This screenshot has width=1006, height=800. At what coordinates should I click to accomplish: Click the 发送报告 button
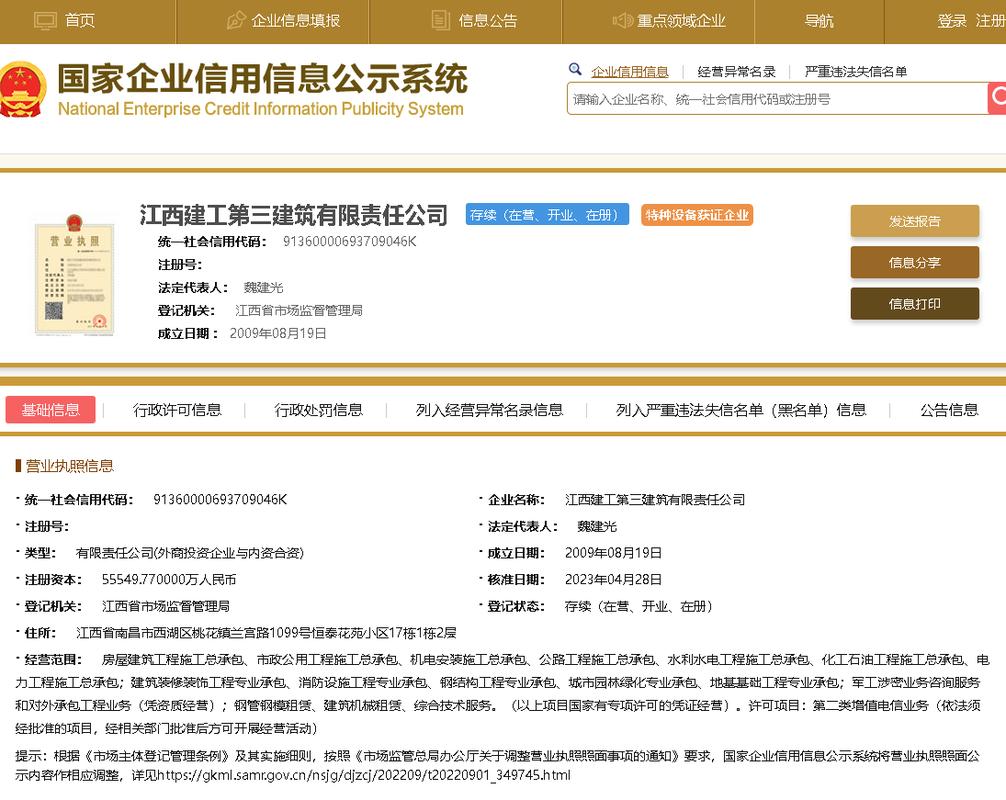(913, 221)
